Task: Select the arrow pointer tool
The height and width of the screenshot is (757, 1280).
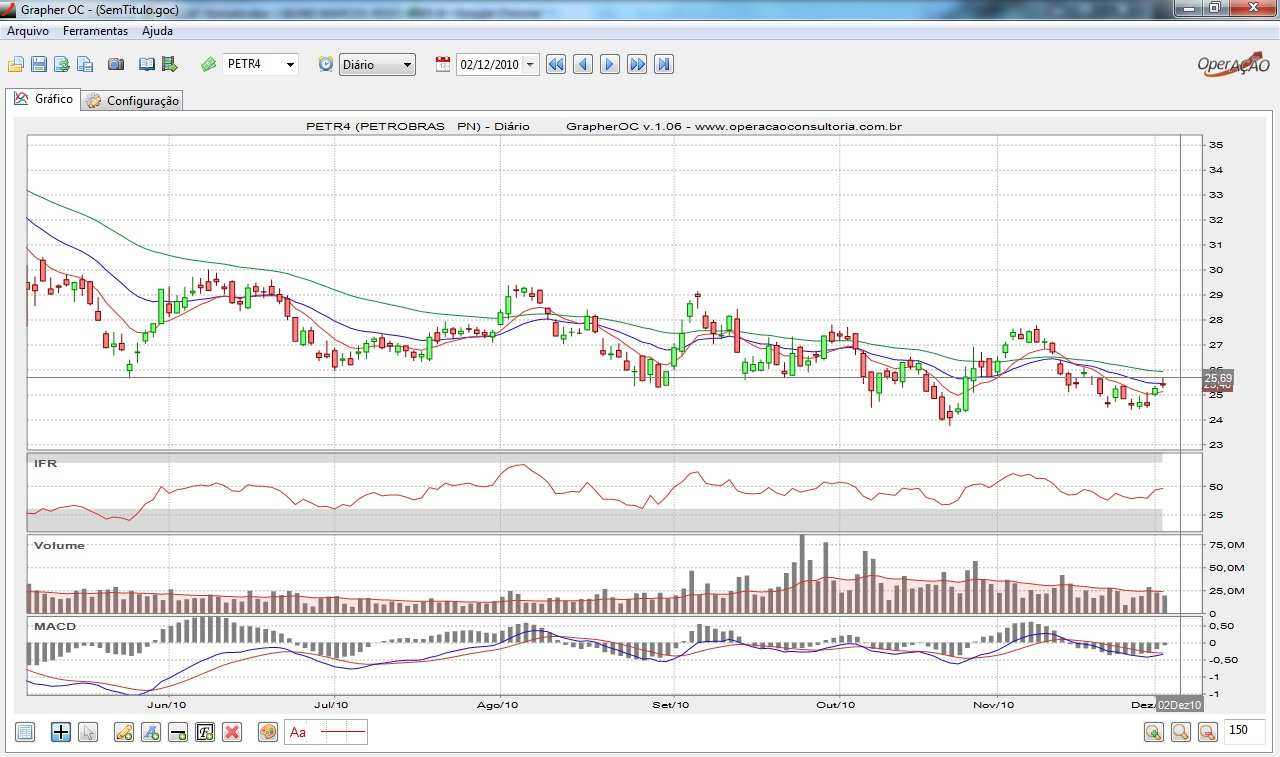Action: pos(88,732)
